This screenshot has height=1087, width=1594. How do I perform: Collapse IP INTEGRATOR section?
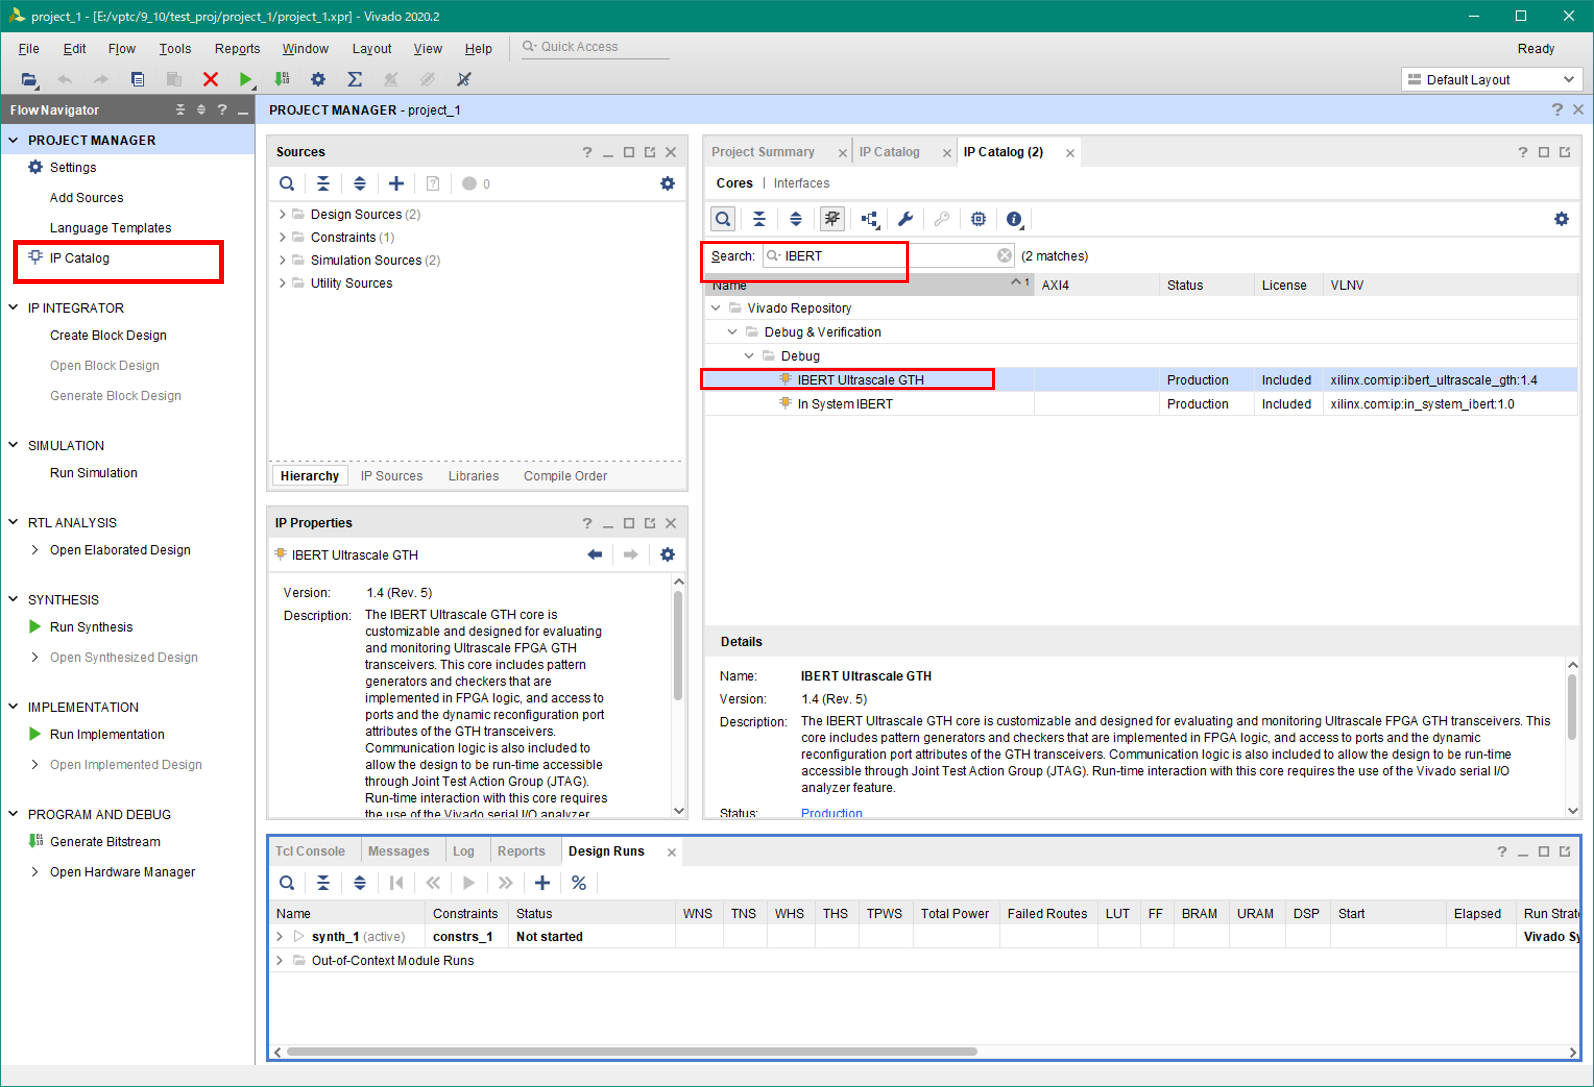(x=14, y=308)
